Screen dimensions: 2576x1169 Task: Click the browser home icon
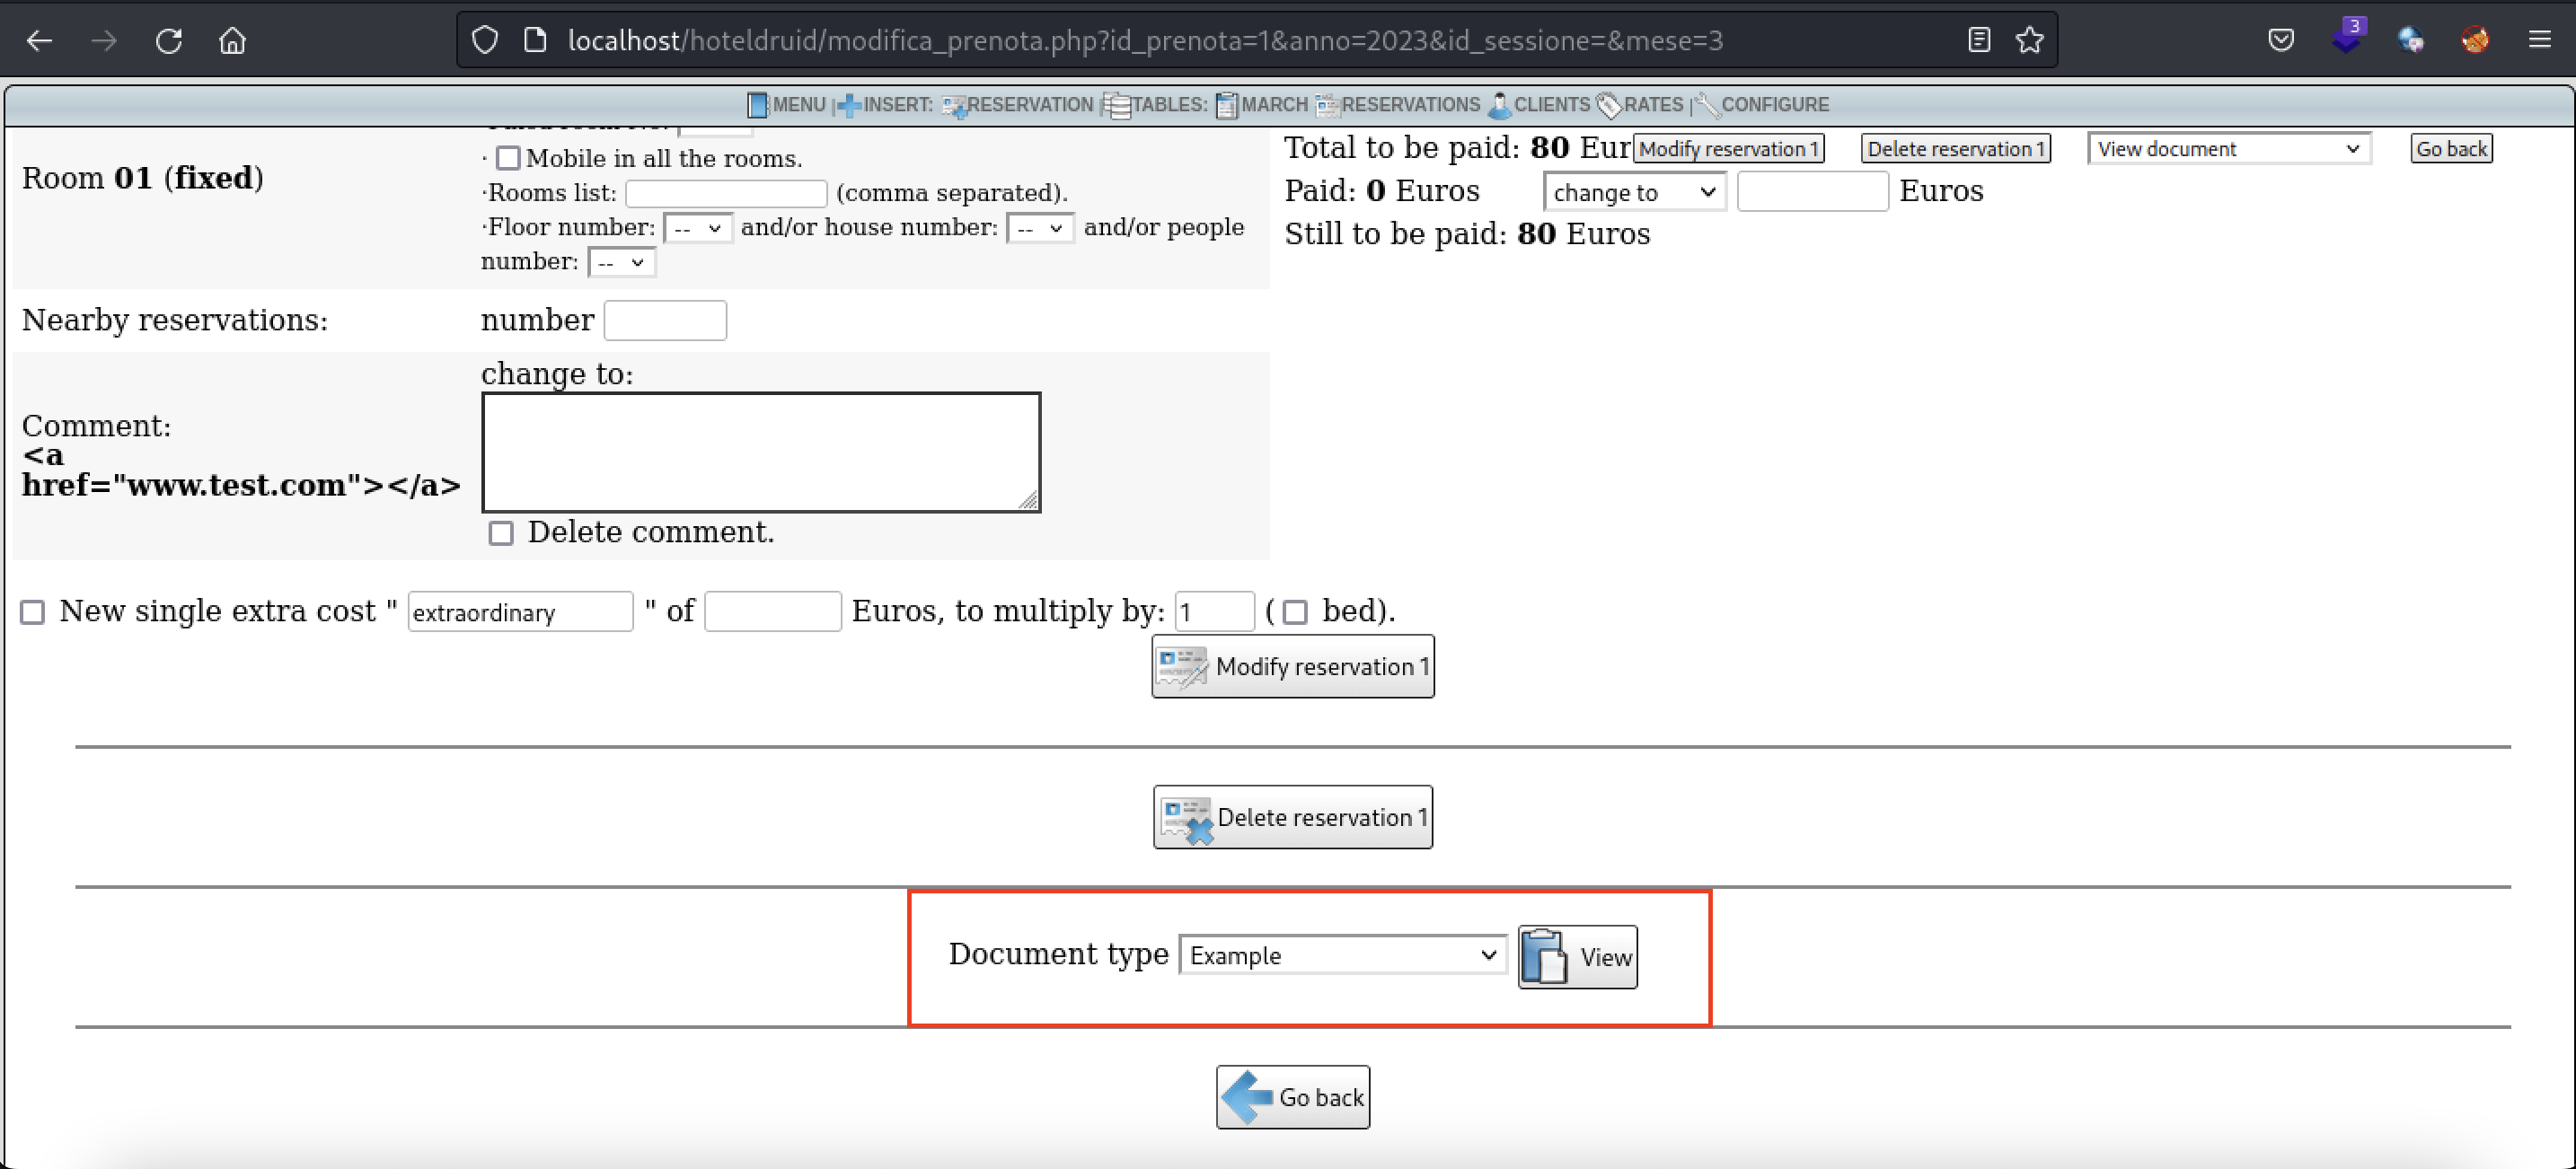[x=232, y=40]
